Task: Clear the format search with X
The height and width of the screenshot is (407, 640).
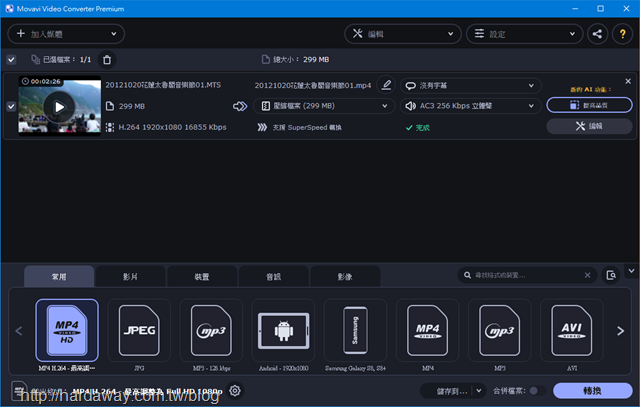Action: click(587, 275)
